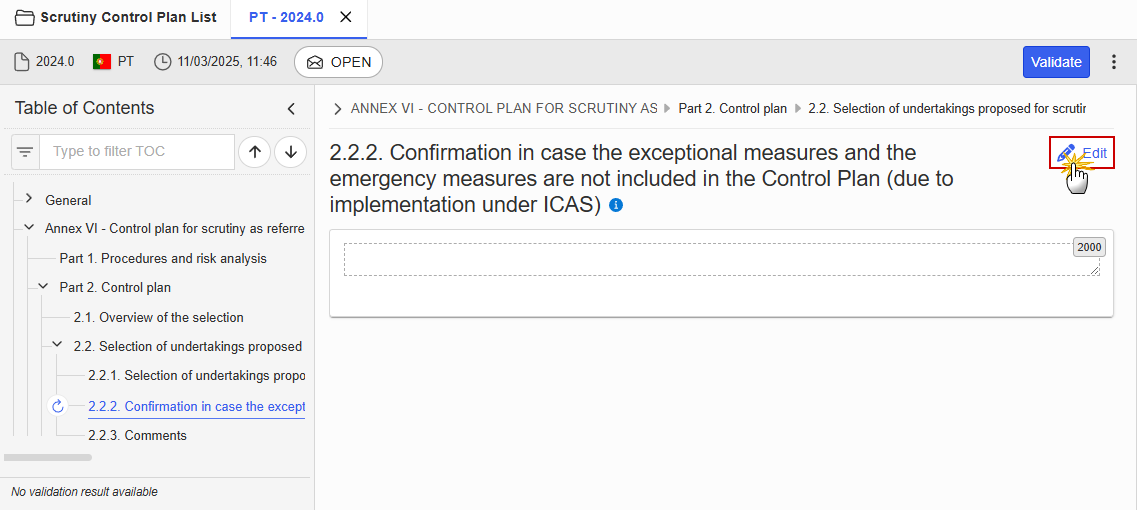
Task: Click the blue info icon after ICAS
Action: point(616,206)
